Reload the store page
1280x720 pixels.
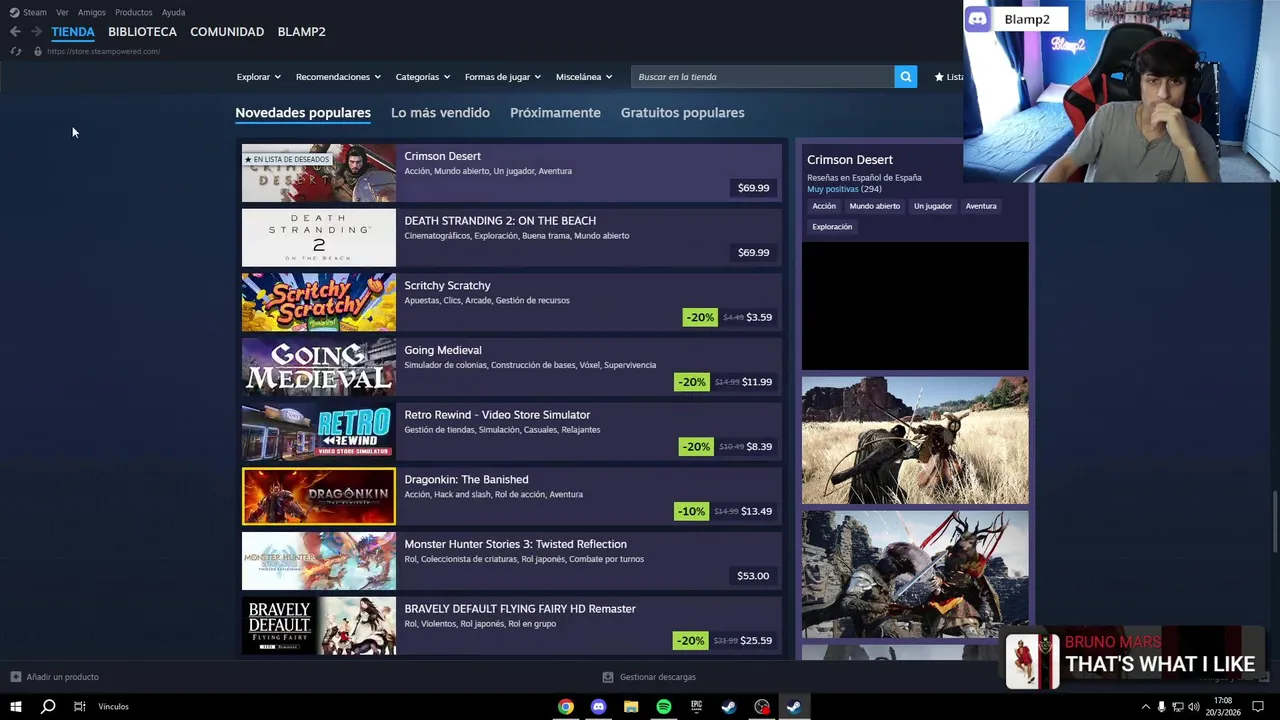pos(15,51)
